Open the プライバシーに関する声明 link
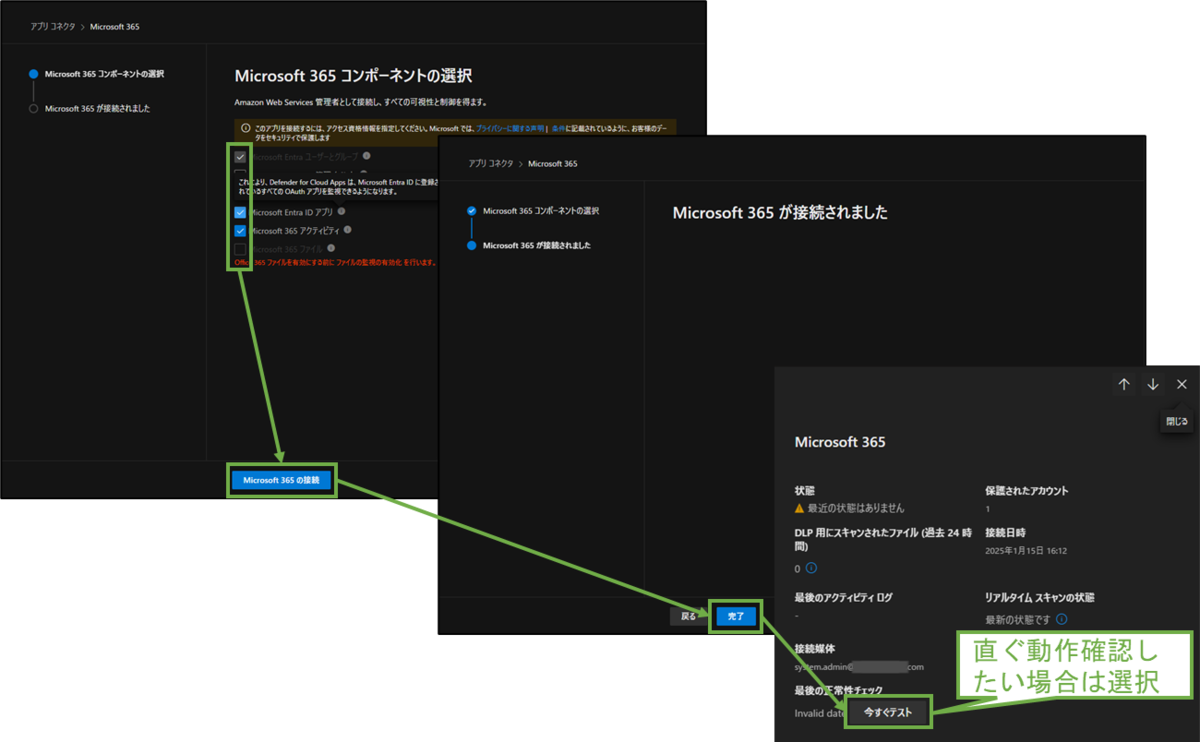The width and height of the screenshot is (1200, 742). [x=511, y=129]
